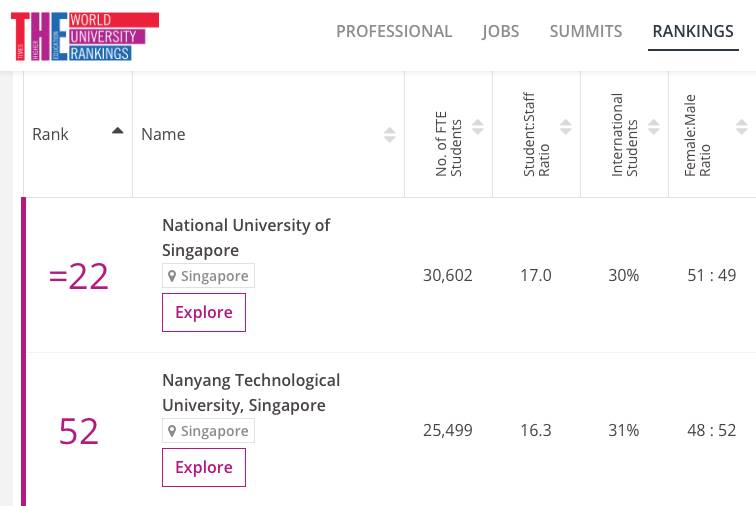Click Singapore location pin under National University
756x506 pixels.
pos(172,276)
